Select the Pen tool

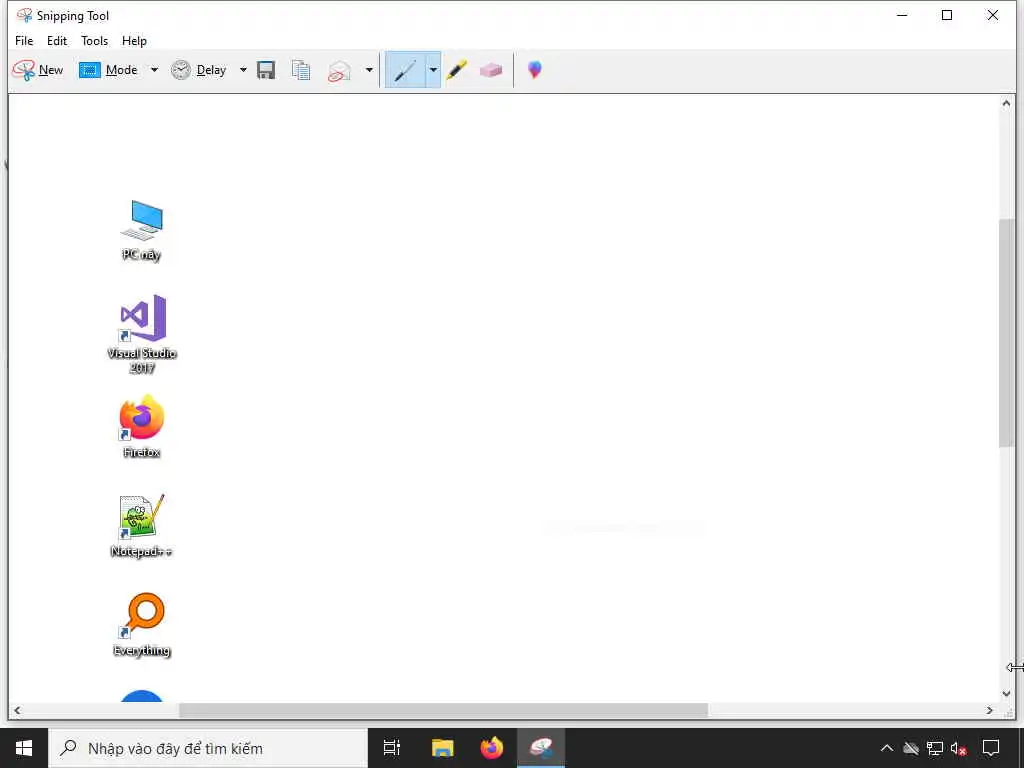pos(405,70)
